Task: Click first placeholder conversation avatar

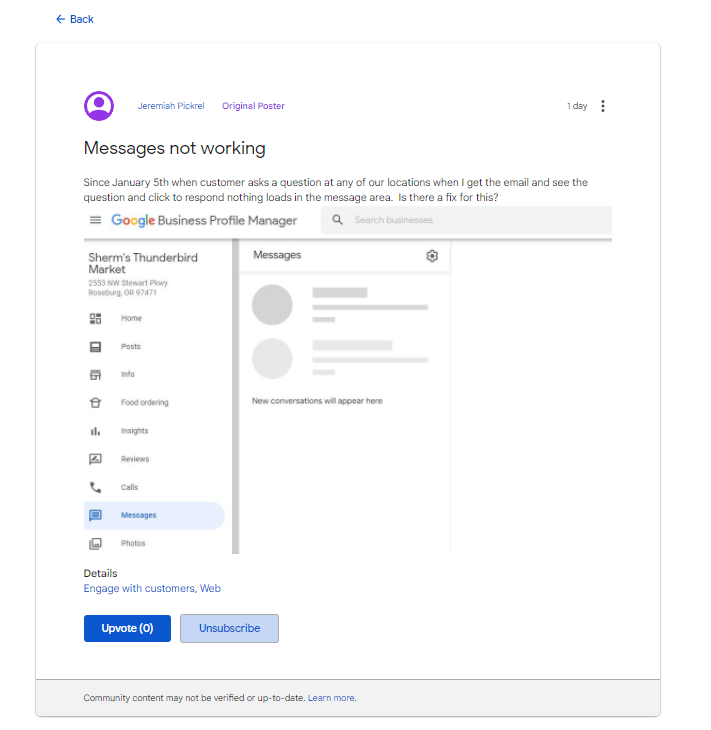Action: click(x=272, y=305)
